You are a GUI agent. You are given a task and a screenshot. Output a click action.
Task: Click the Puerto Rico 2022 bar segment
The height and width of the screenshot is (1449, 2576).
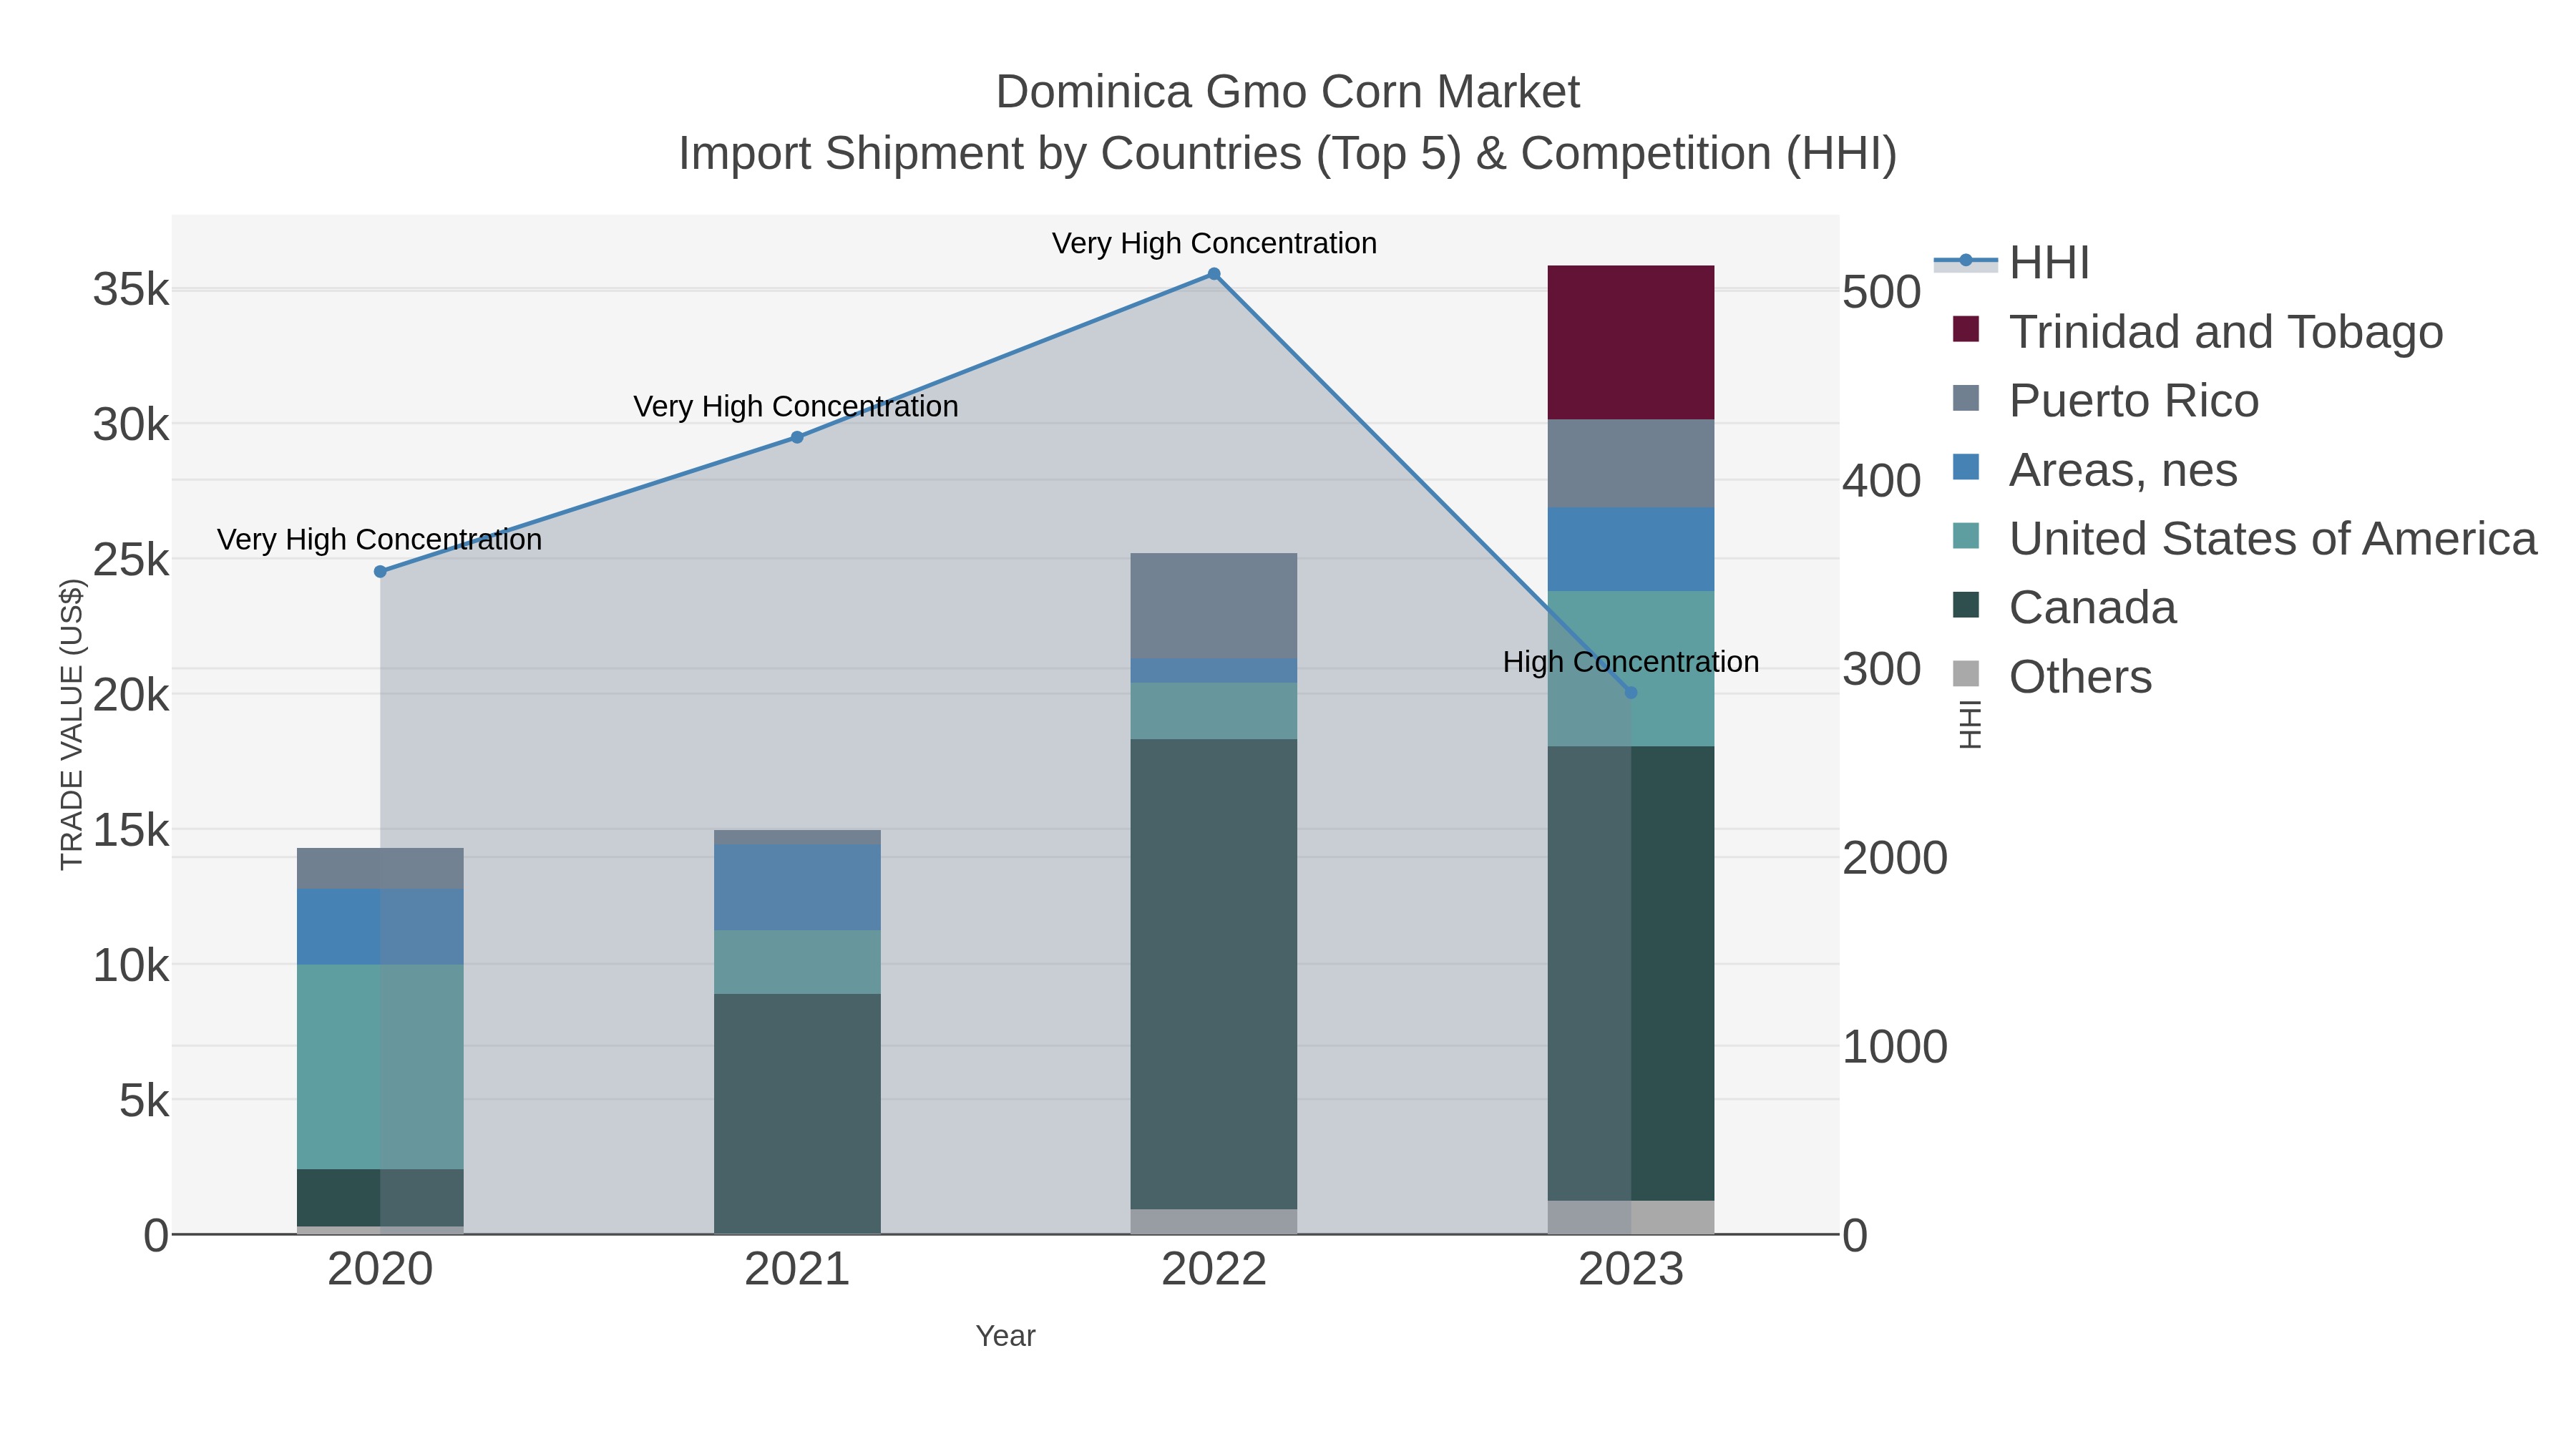point(1214,606)
